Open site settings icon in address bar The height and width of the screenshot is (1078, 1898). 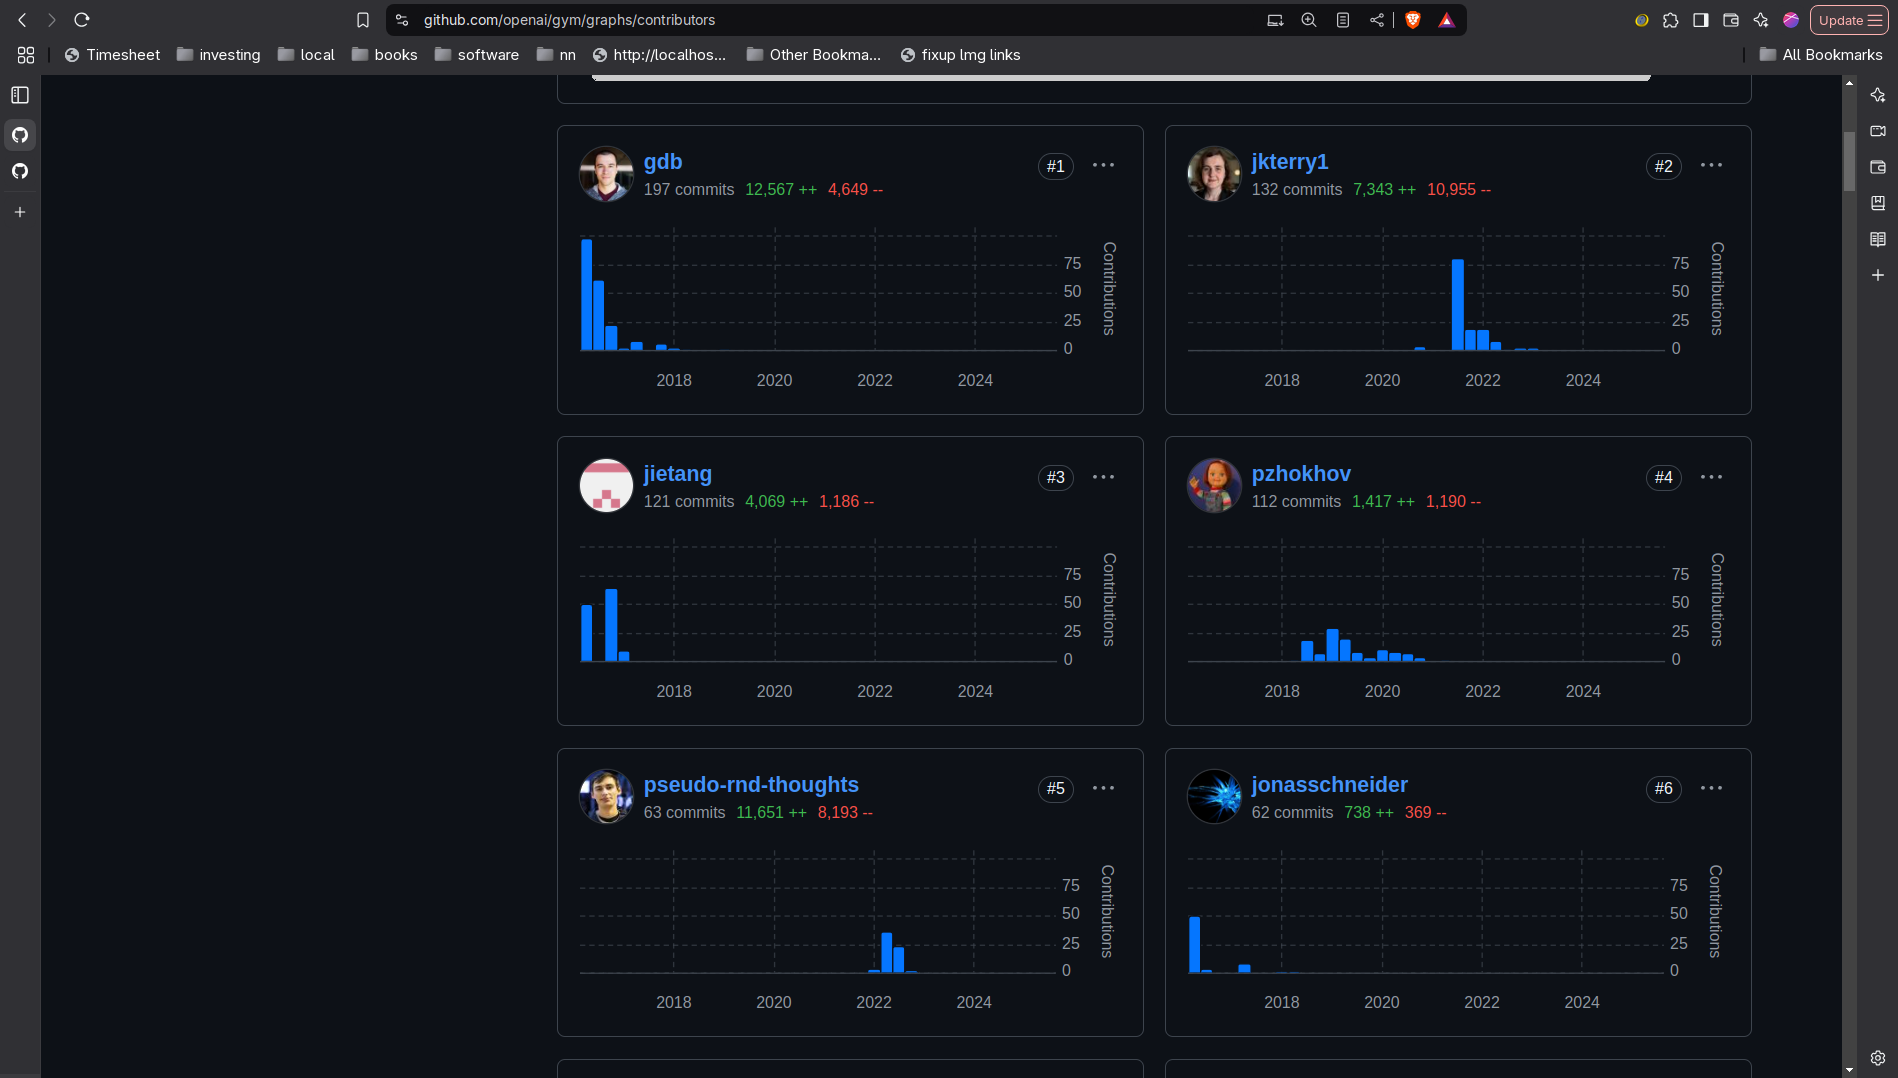click(x=402, y=20)
